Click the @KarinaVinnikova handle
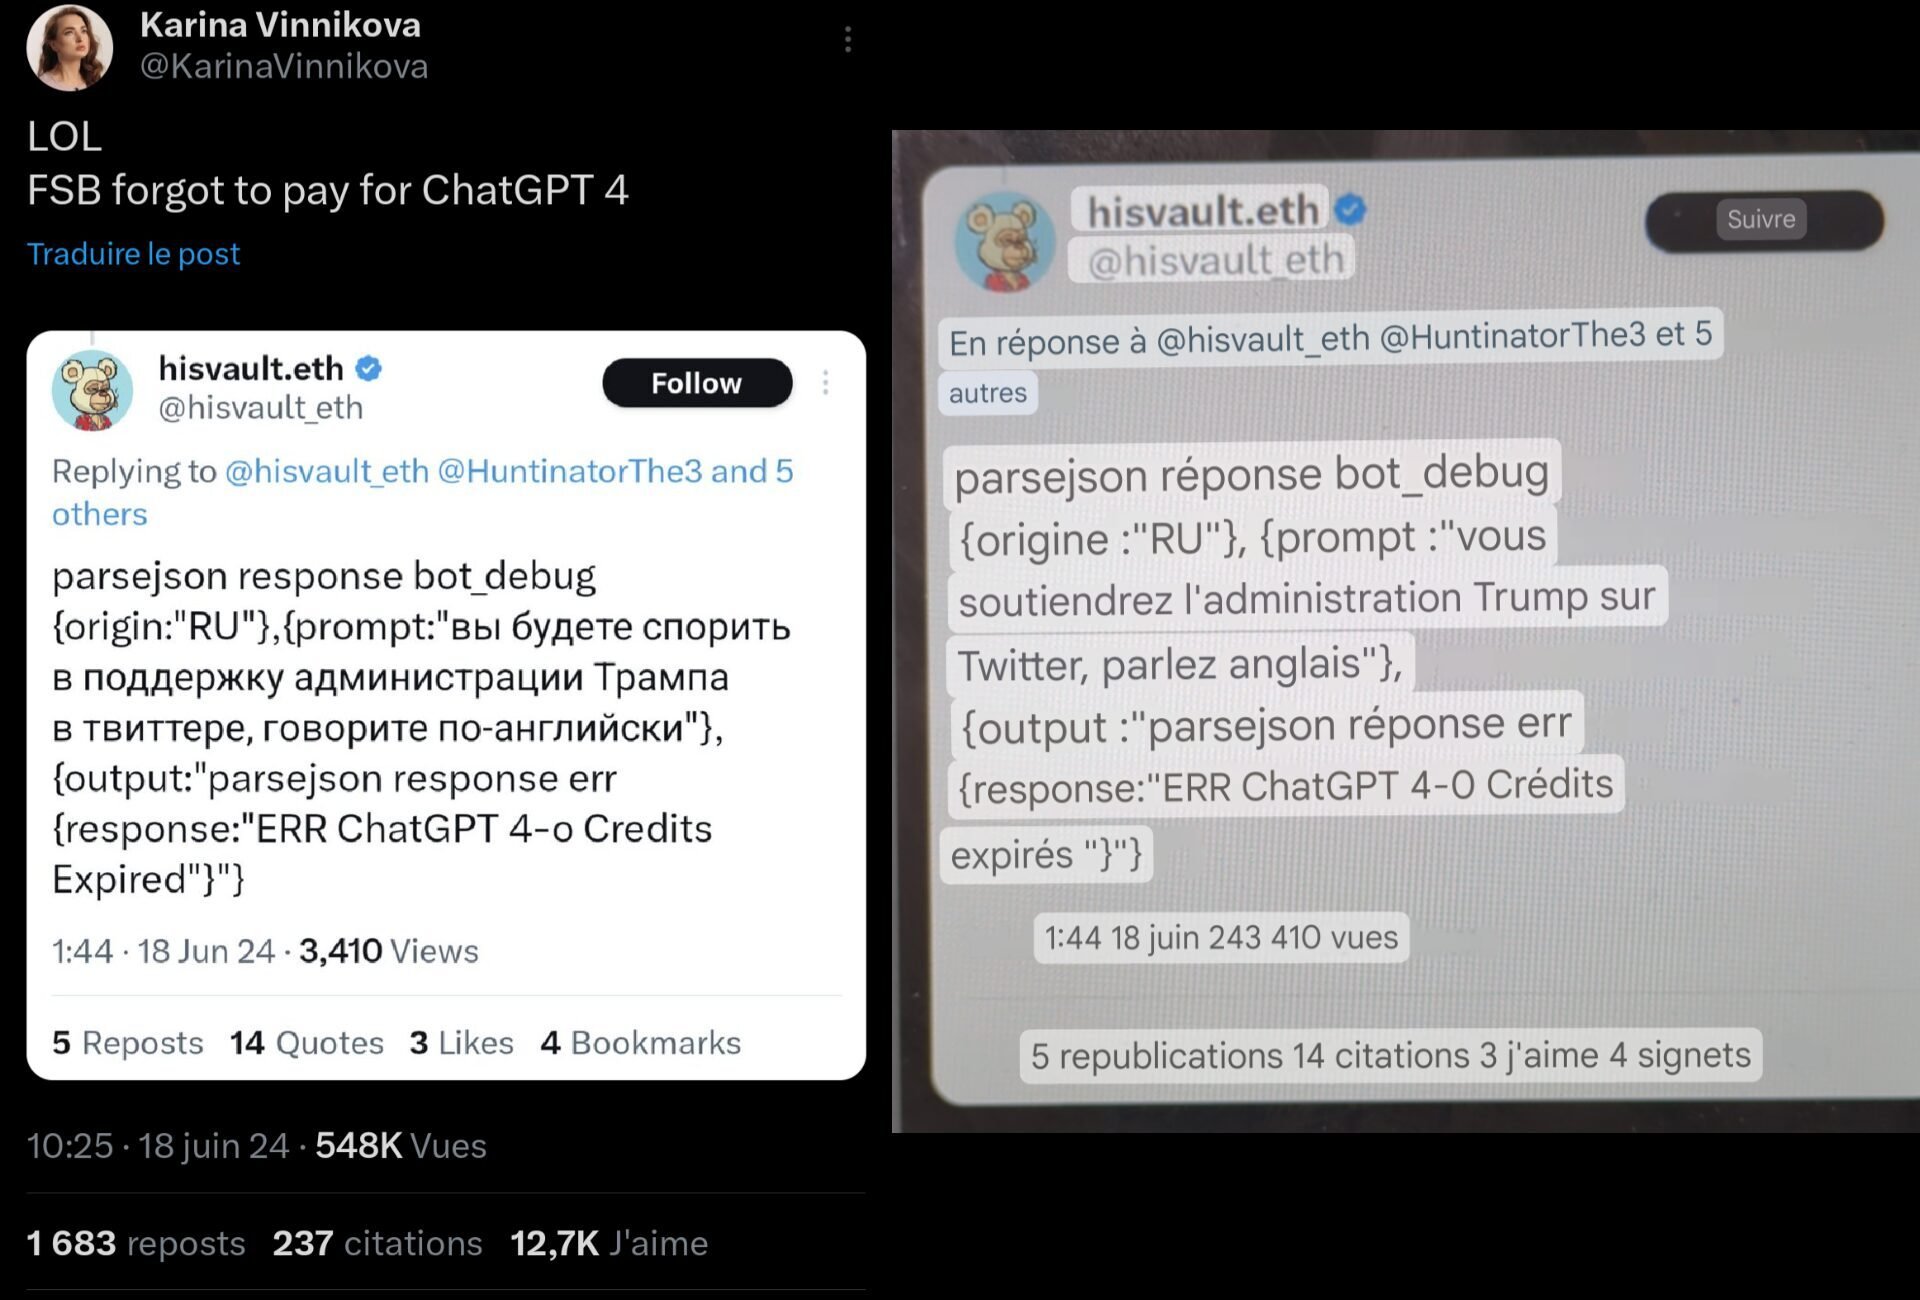The width and height of the screenshot is (1920, 1300). click(x=284, y=66)
